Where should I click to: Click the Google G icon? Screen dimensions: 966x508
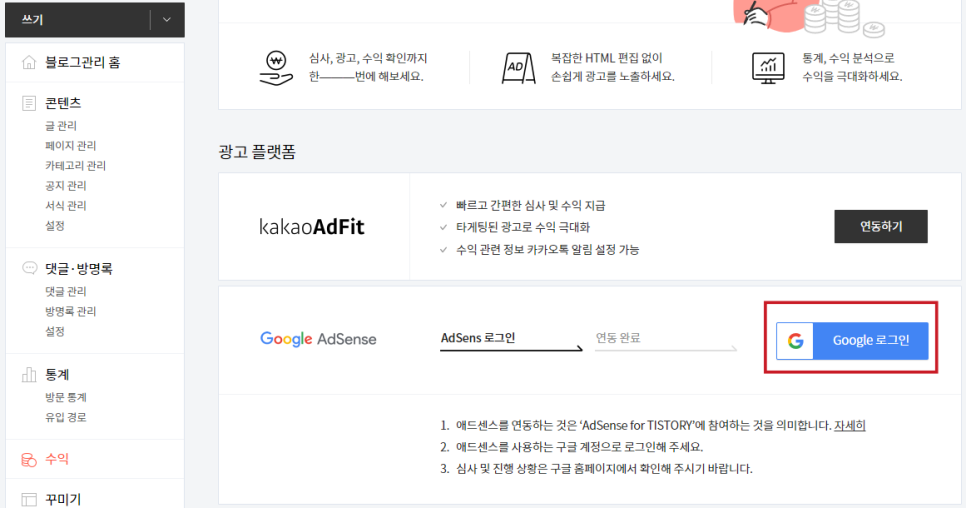click(795, 341)
